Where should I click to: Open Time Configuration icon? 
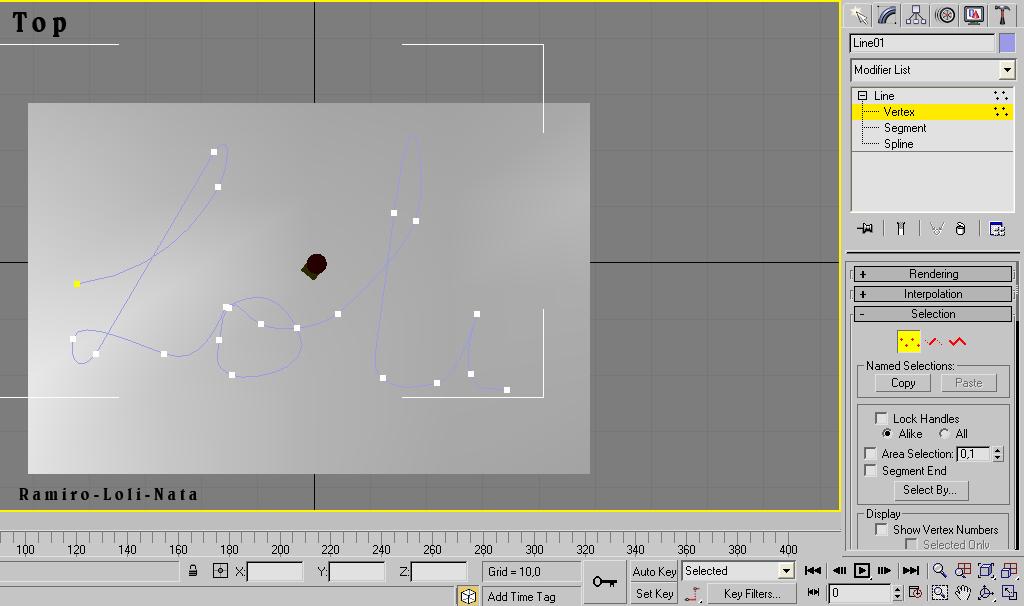pos(915,593)
